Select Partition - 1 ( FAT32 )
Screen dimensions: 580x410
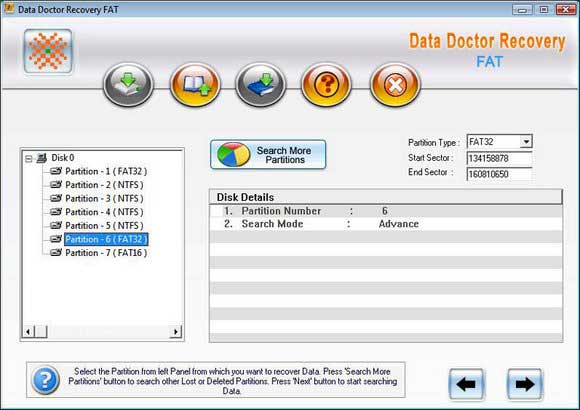tap(106, 171)
